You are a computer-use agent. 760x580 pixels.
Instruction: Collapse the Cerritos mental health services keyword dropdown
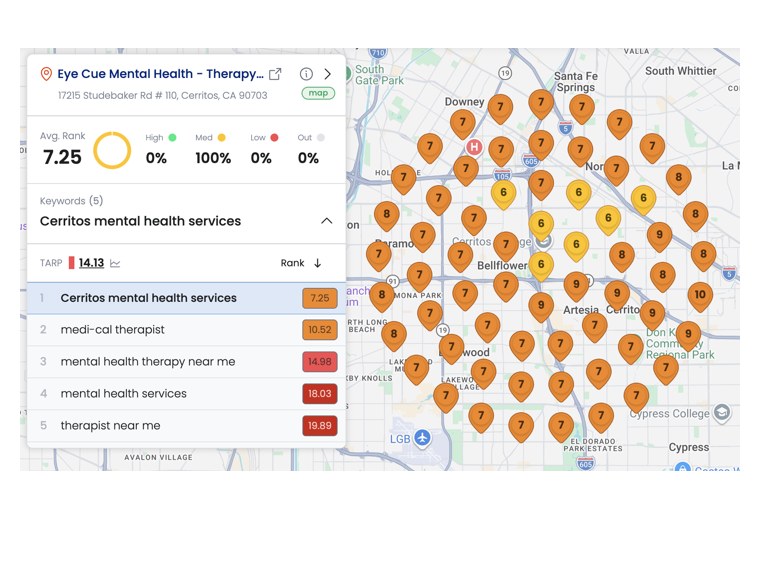pos(327,221)
